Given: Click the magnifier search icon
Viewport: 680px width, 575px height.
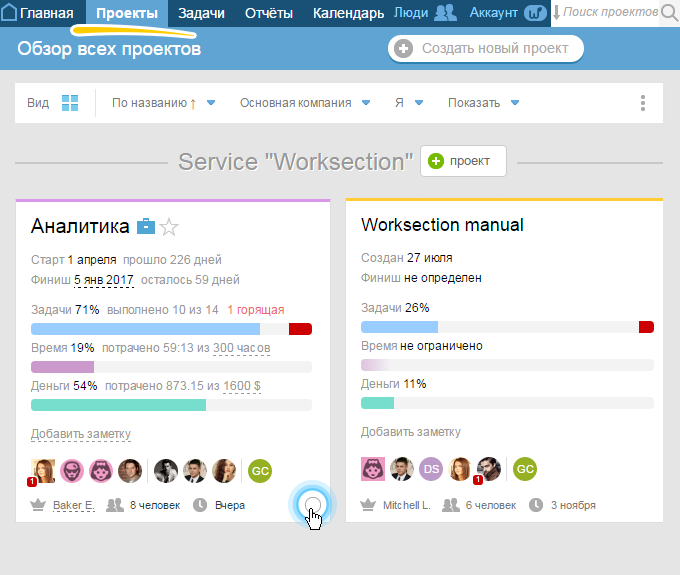Looking at the screenshot, I should point(670,13).
